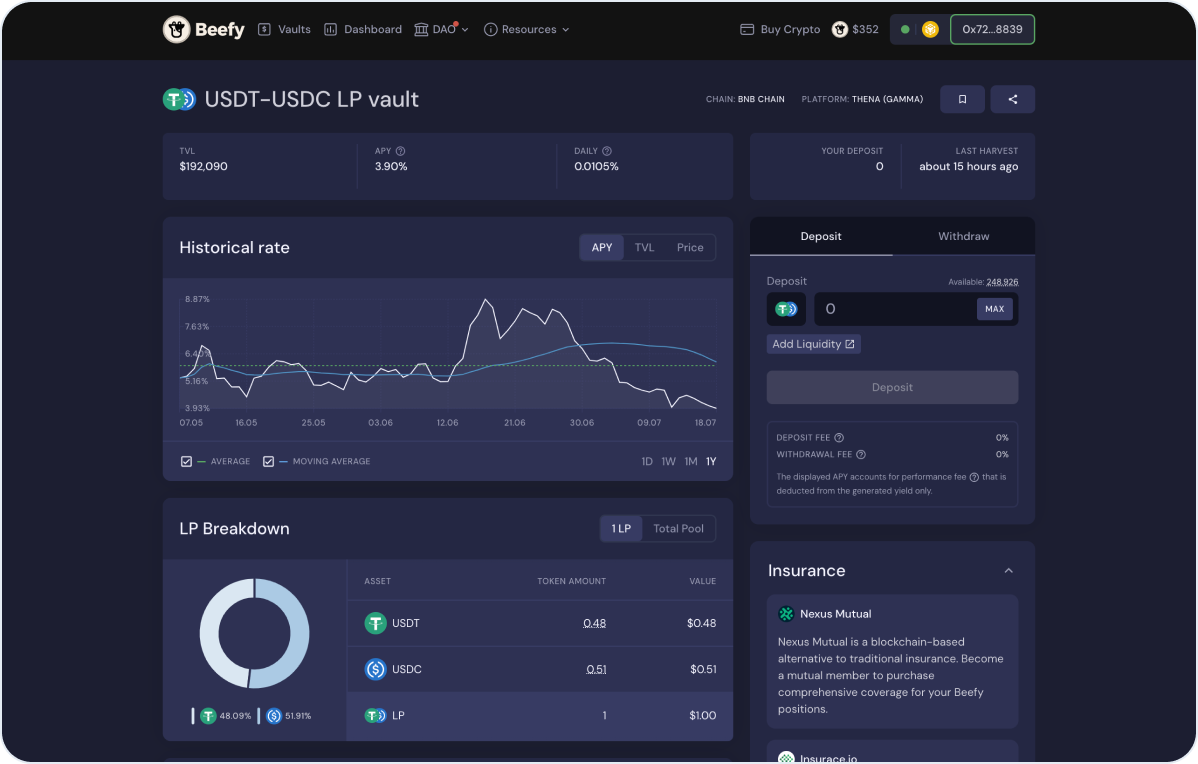Select the 1D time range
Viewport: 1198px width, 764px height.
(x=647, y=461)
